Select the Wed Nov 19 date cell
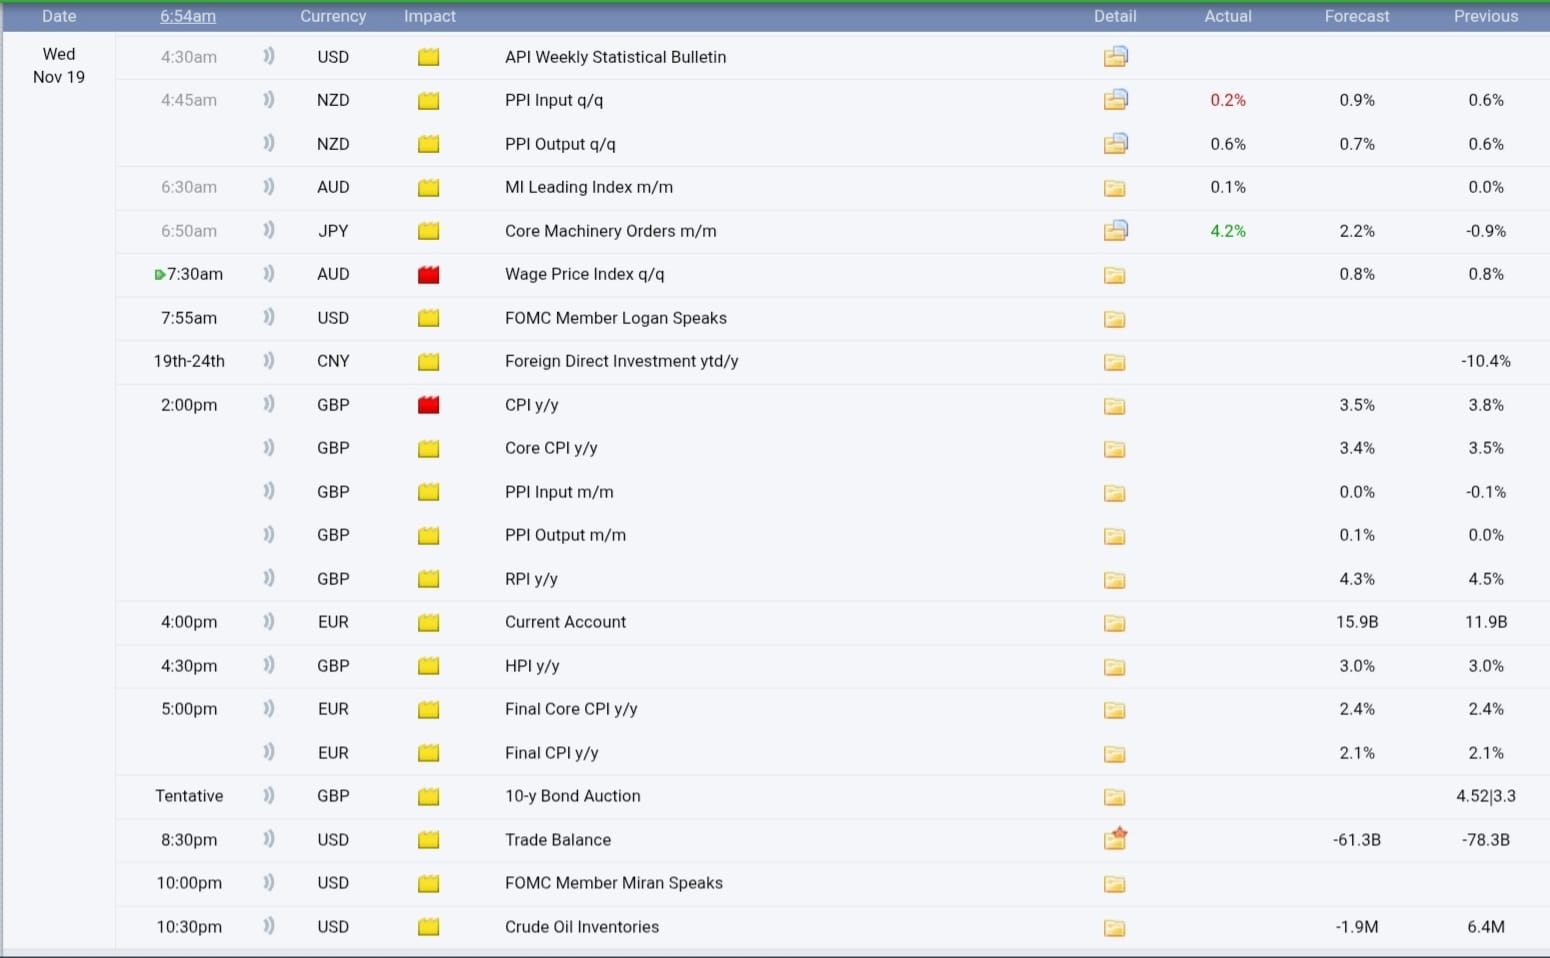The image size is (1550, 958). click(x=59, y=65)
